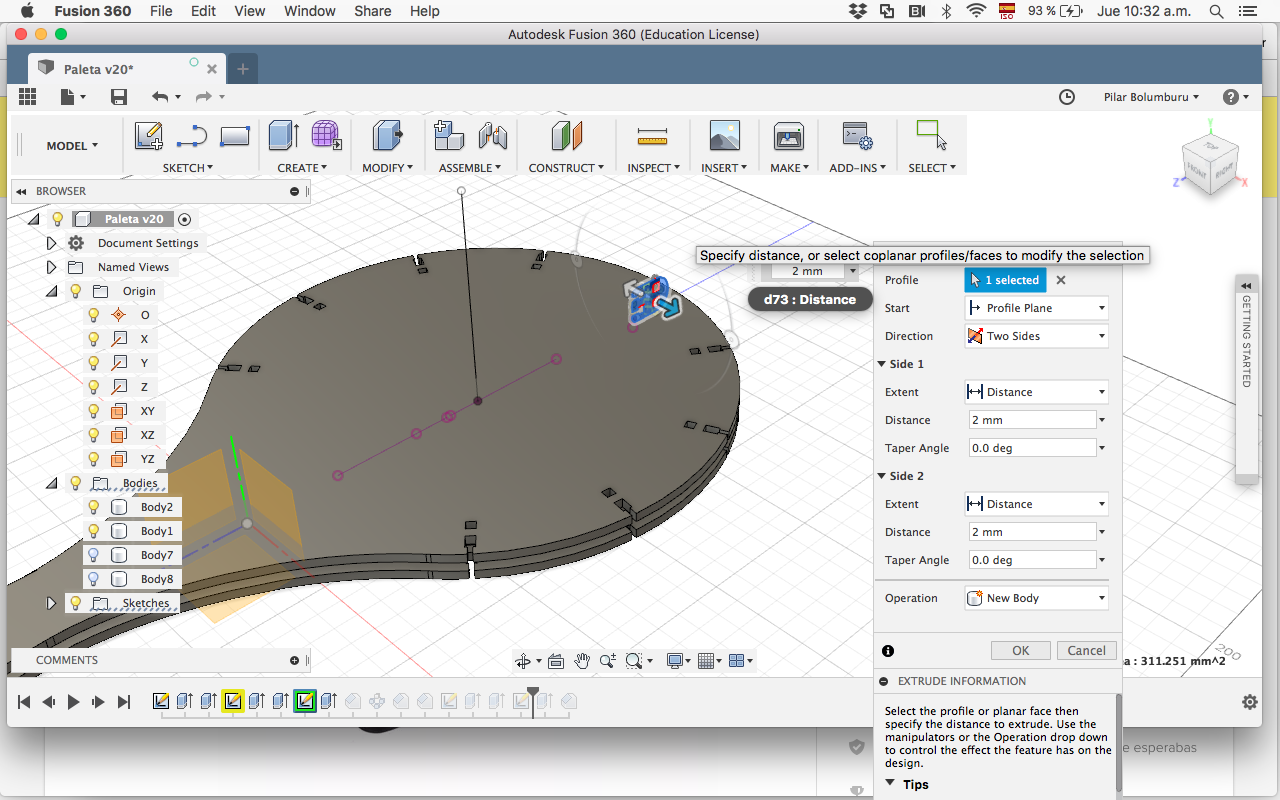Select the Press Pull modify tool
Viewport: 1280px width, 800px height.
point(386,136)
